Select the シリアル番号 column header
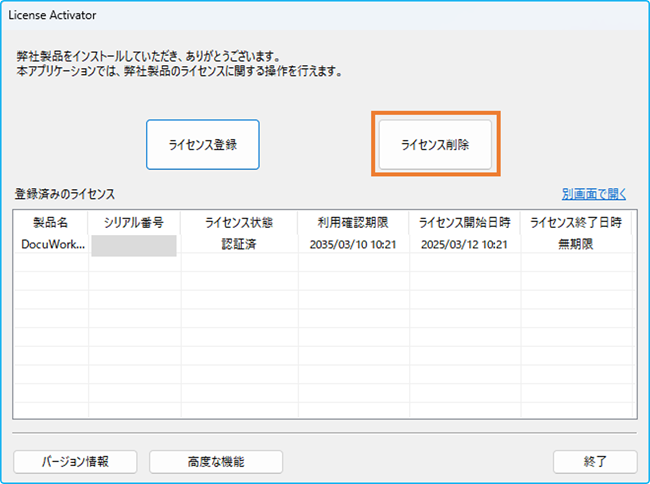This screenshot has height=484, width=650. [x=134, y=223]
